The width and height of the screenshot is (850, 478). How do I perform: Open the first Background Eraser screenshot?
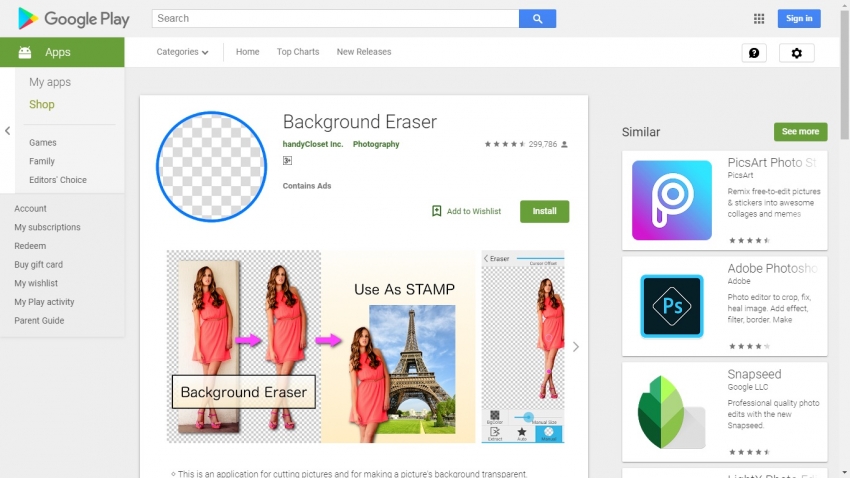(243, 347)
